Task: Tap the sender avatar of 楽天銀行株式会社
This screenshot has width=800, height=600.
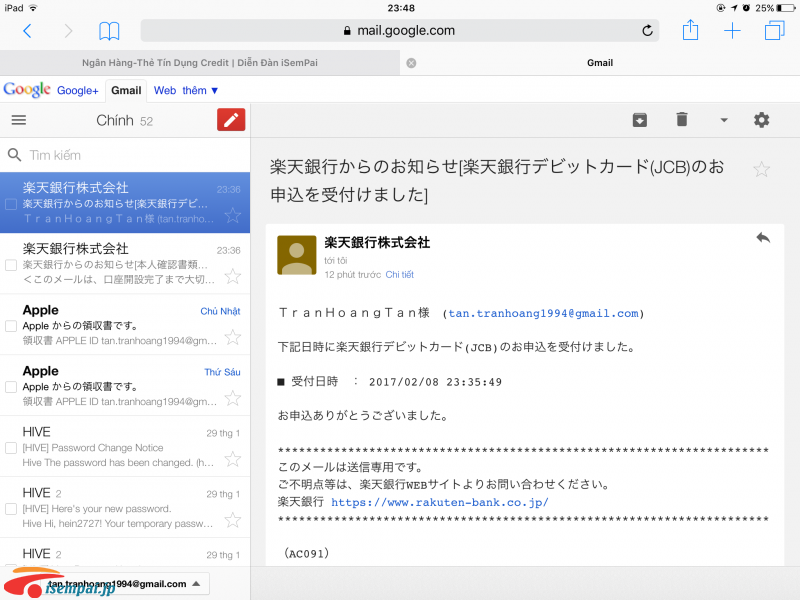Action: tap(296, 255)
